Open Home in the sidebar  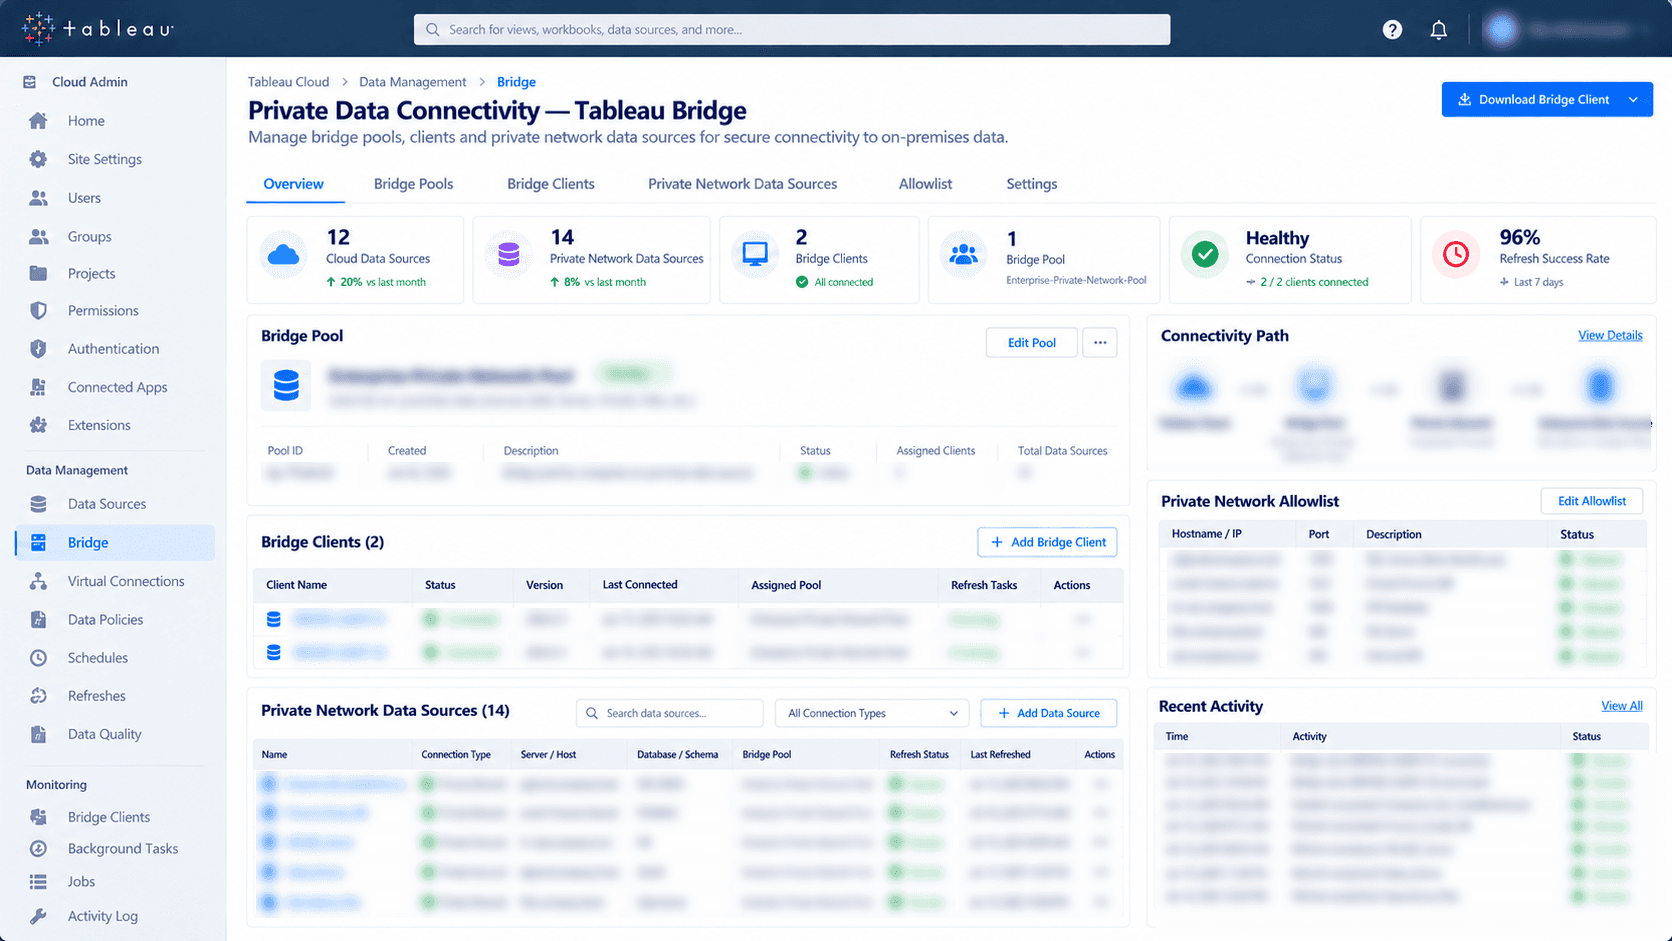coord(86,121)
